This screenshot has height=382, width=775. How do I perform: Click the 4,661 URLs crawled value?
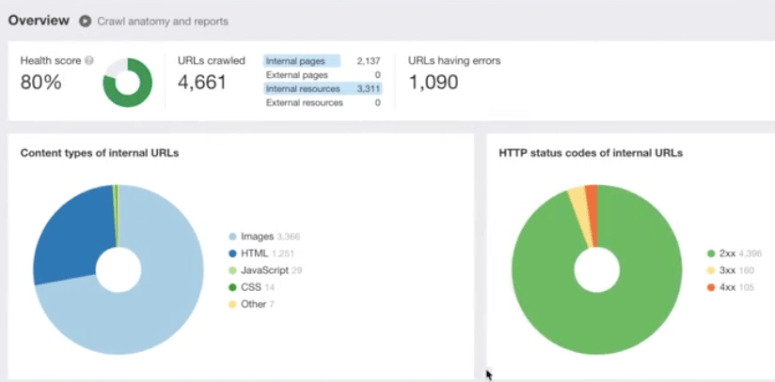pyautogui.click(x=202, y=82)
